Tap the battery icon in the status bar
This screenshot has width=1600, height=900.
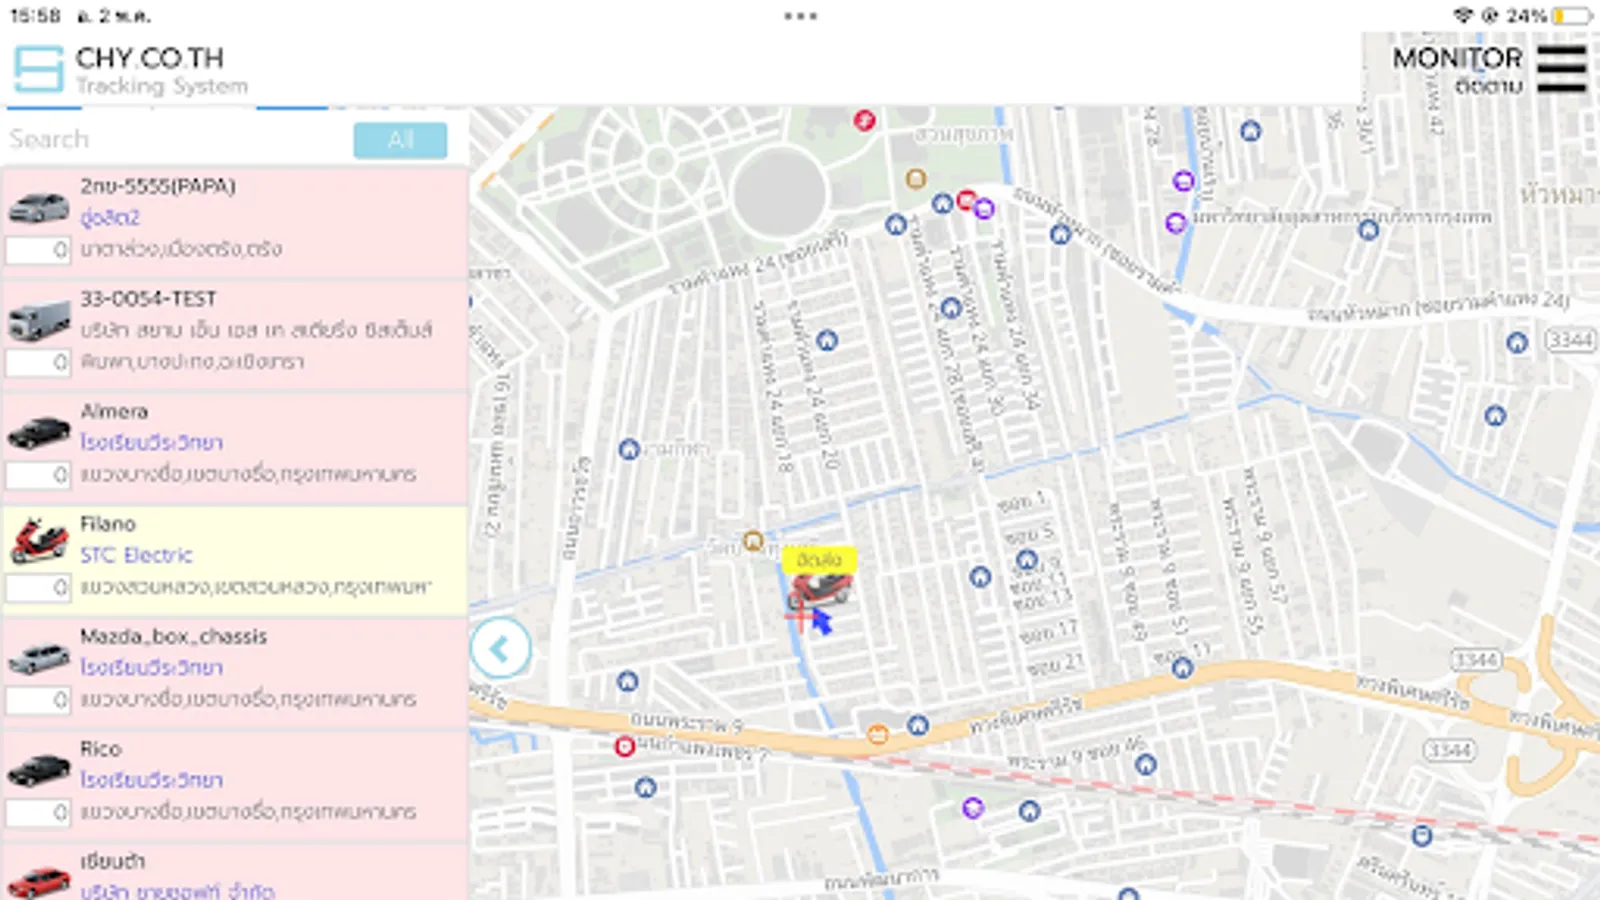pyautogui.click(x=1572, y=16)
